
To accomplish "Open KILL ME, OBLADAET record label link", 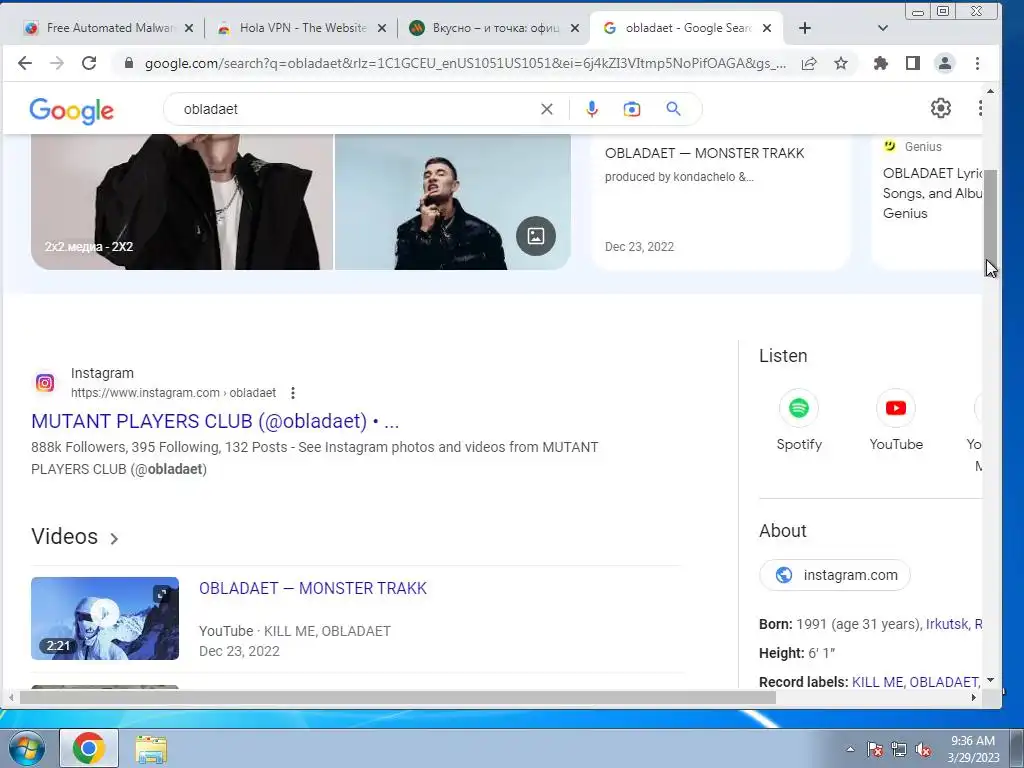I will coord(914,682).
